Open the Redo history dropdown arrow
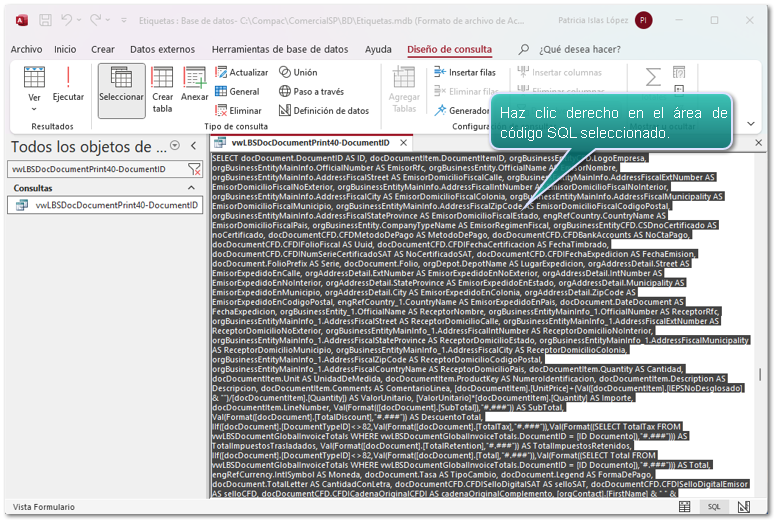The width and height of the screenshot is (777, 523). click(108, 20)
